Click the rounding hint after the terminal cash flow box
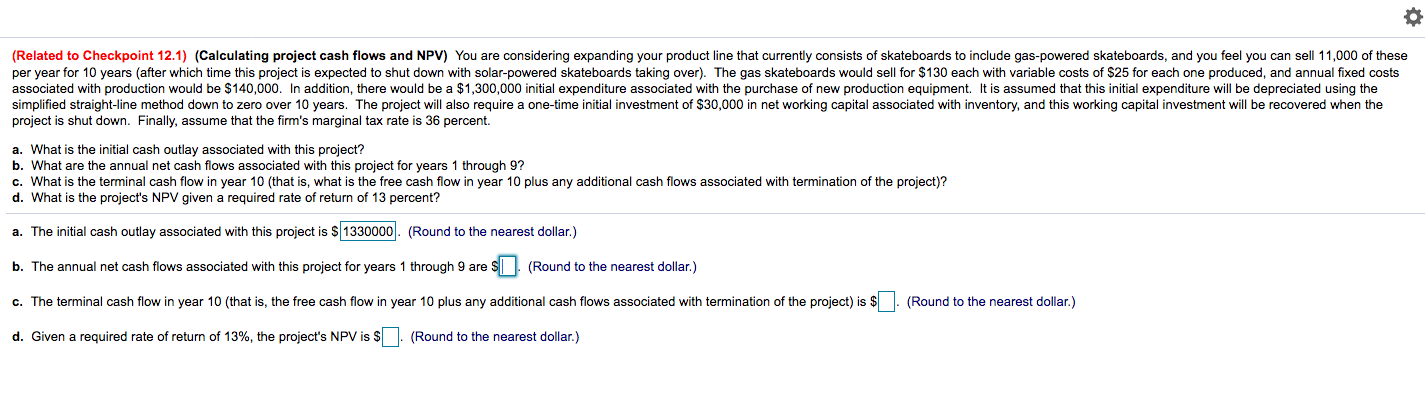 coord(991,302)
